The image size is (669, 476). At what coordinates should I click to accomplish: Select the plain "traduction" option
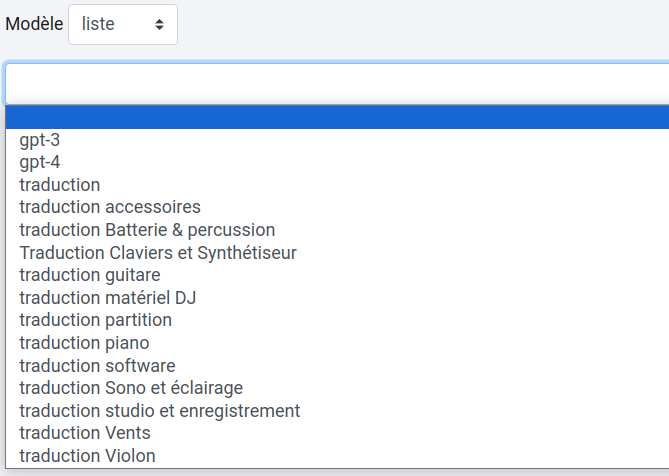60,185
